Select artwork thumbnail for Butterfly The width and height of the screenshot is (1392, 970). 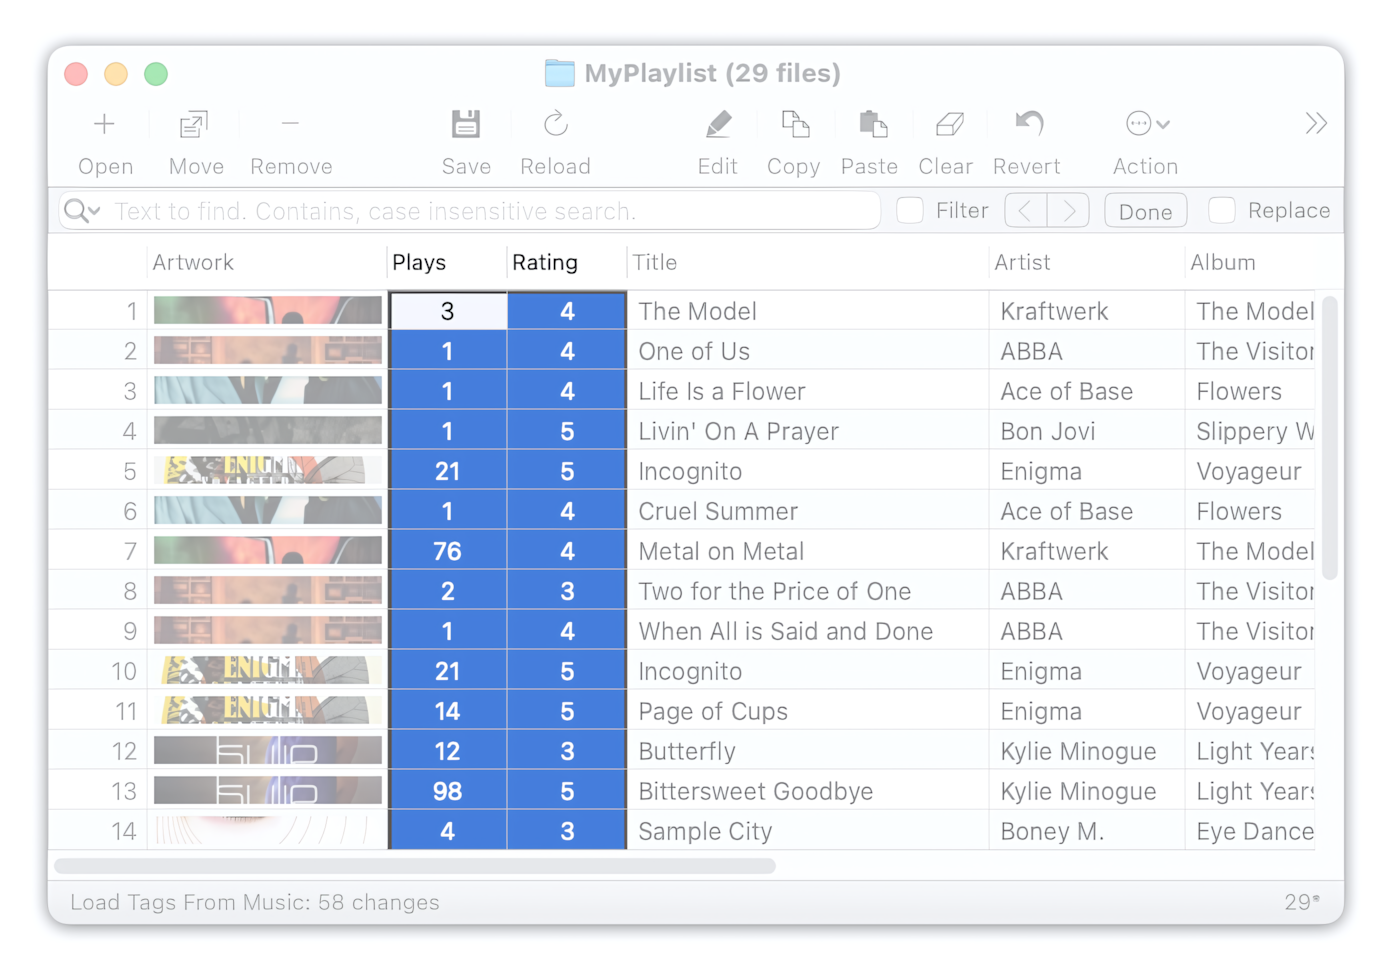pyautogui.click(x=268, y=751)
